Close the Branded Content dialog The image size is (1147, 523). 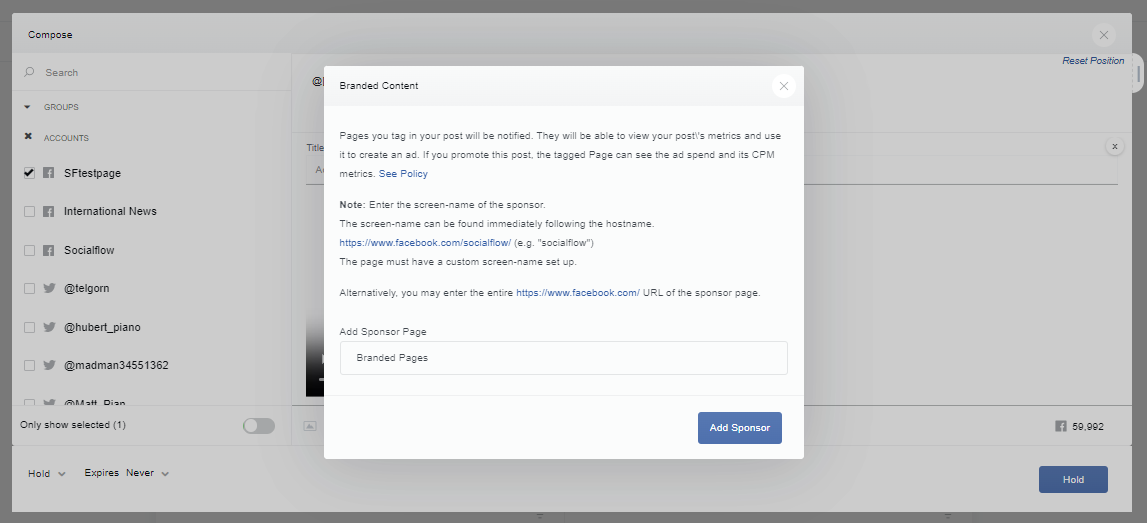pyautogui.click(x=783, y=86)
